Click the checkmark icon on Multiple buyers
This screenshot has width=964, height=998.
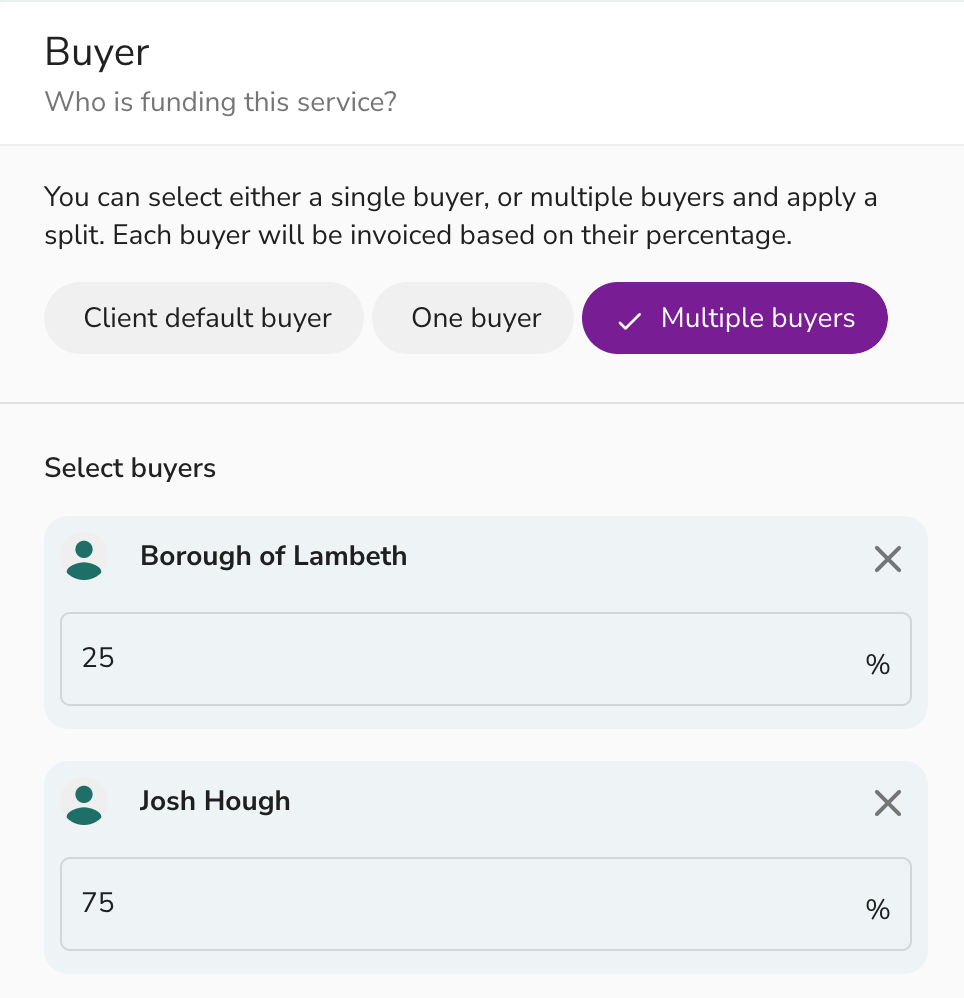tap(629, 321)
